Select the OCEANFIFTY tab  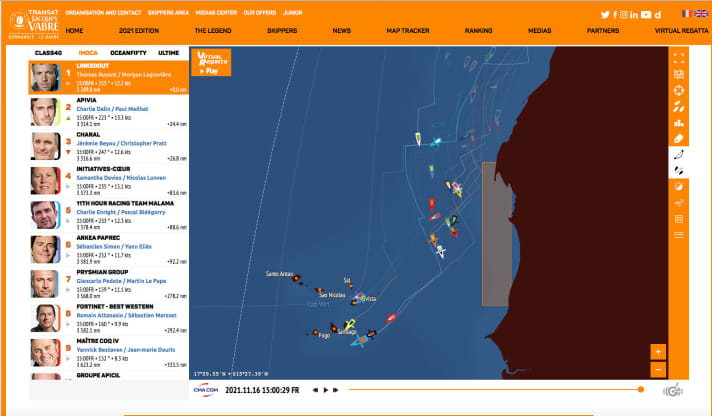129,53
